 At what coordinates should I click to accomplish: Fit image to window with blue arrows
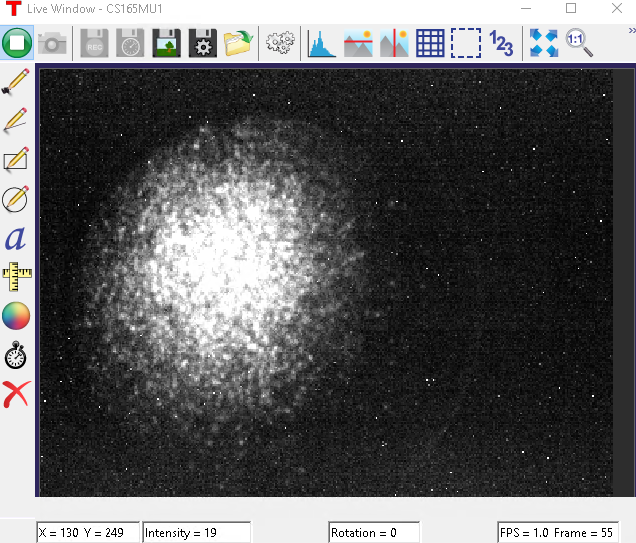pos(544,43)
